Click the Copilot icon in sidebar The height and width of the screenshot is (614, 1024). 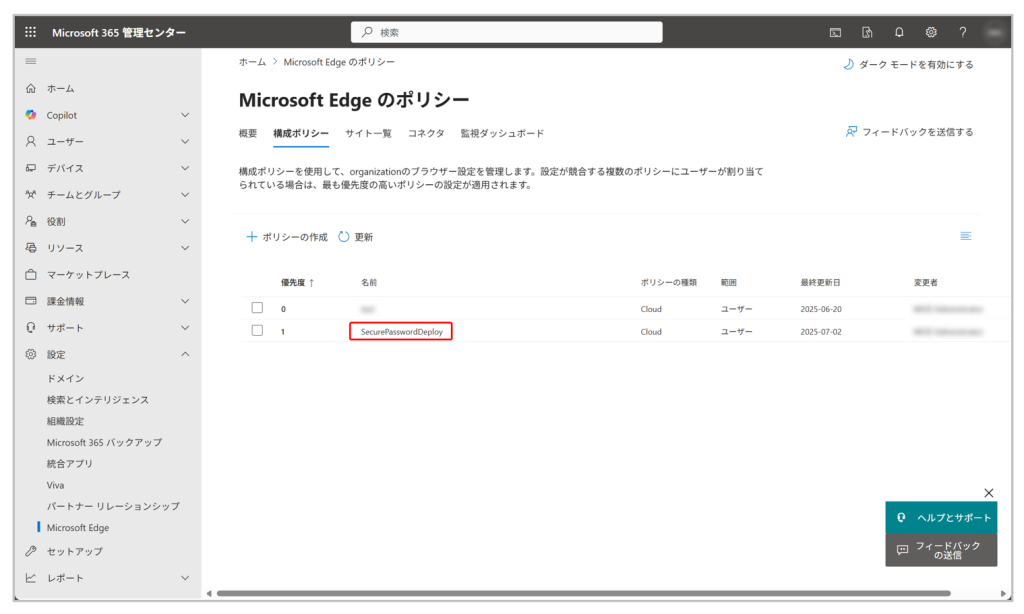coord(31,115)
